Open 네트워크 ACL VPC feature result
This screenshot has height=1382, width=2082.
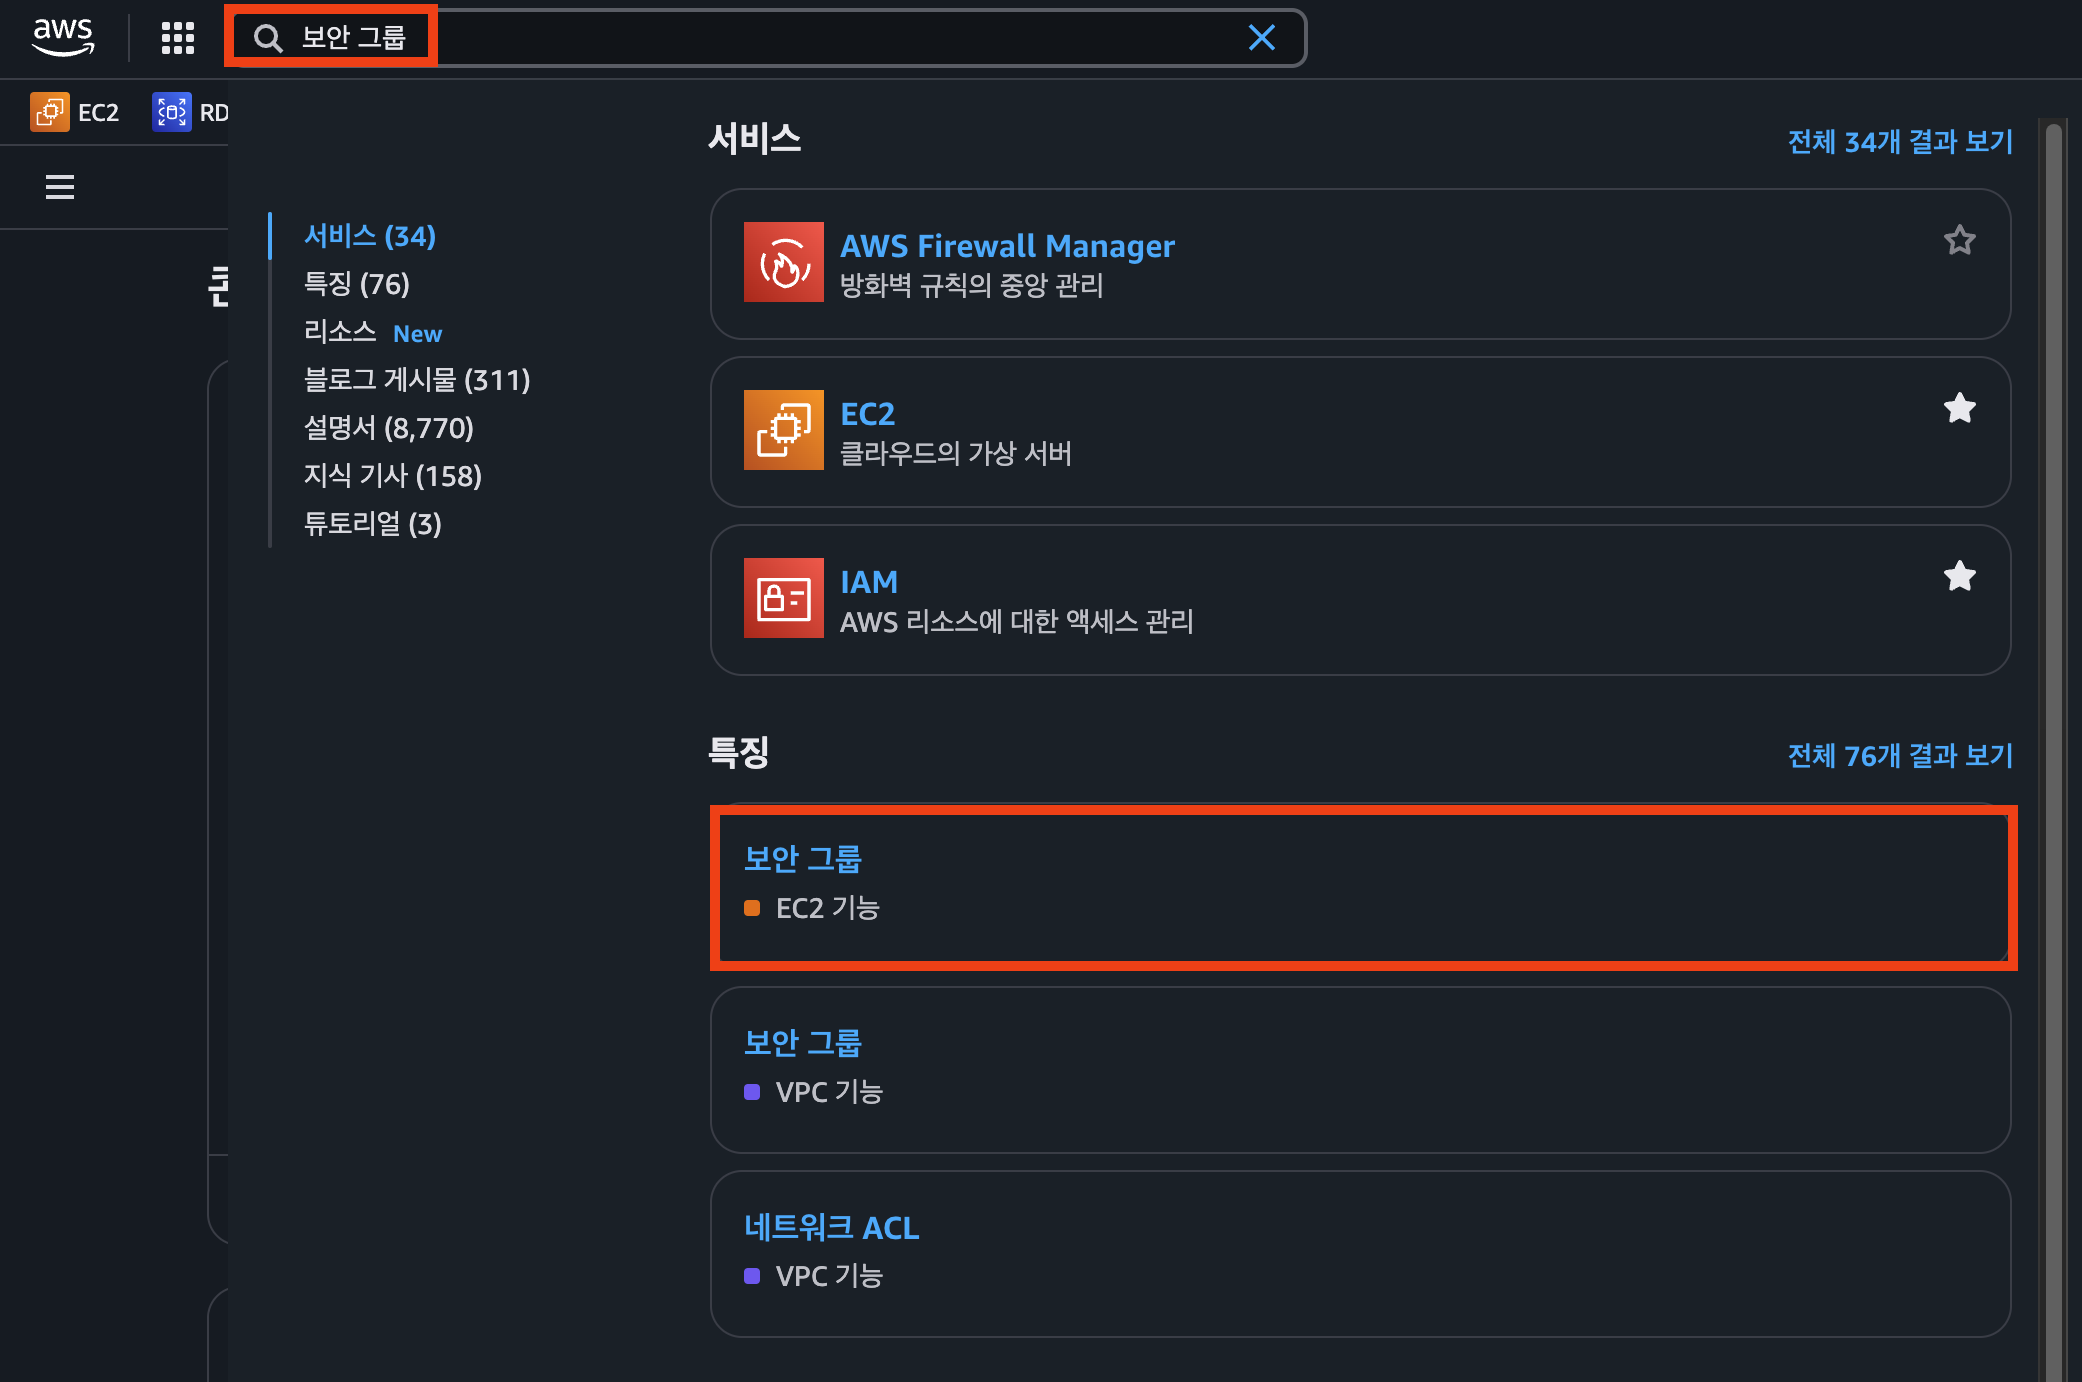point(830,1227)
